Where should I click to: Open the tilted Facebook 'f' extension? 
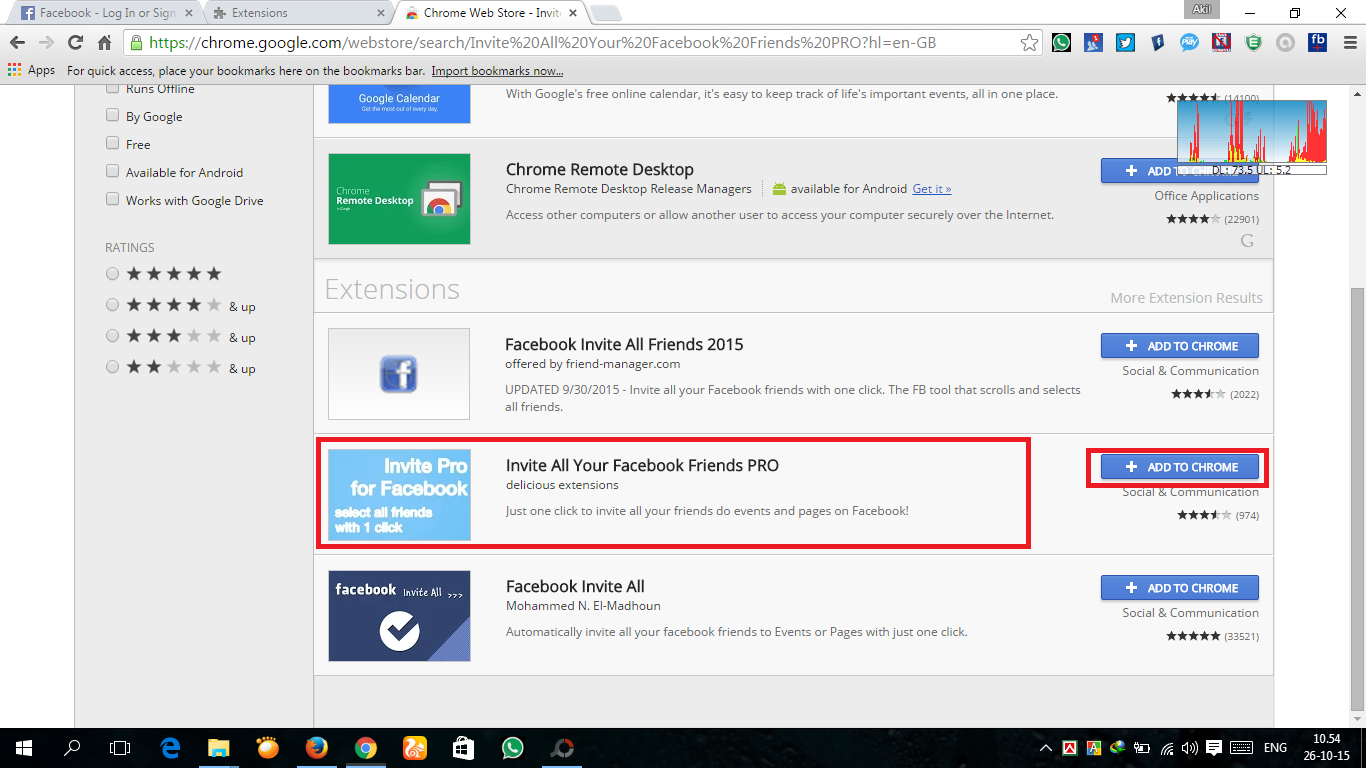coord(1158,43)
